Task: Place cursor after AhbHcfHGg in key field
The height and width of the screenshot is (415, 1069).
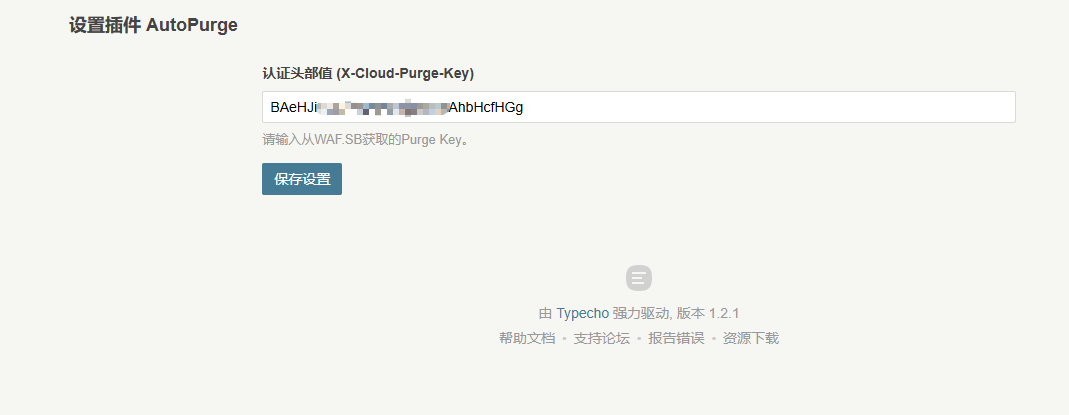Action: click(524, 108)
